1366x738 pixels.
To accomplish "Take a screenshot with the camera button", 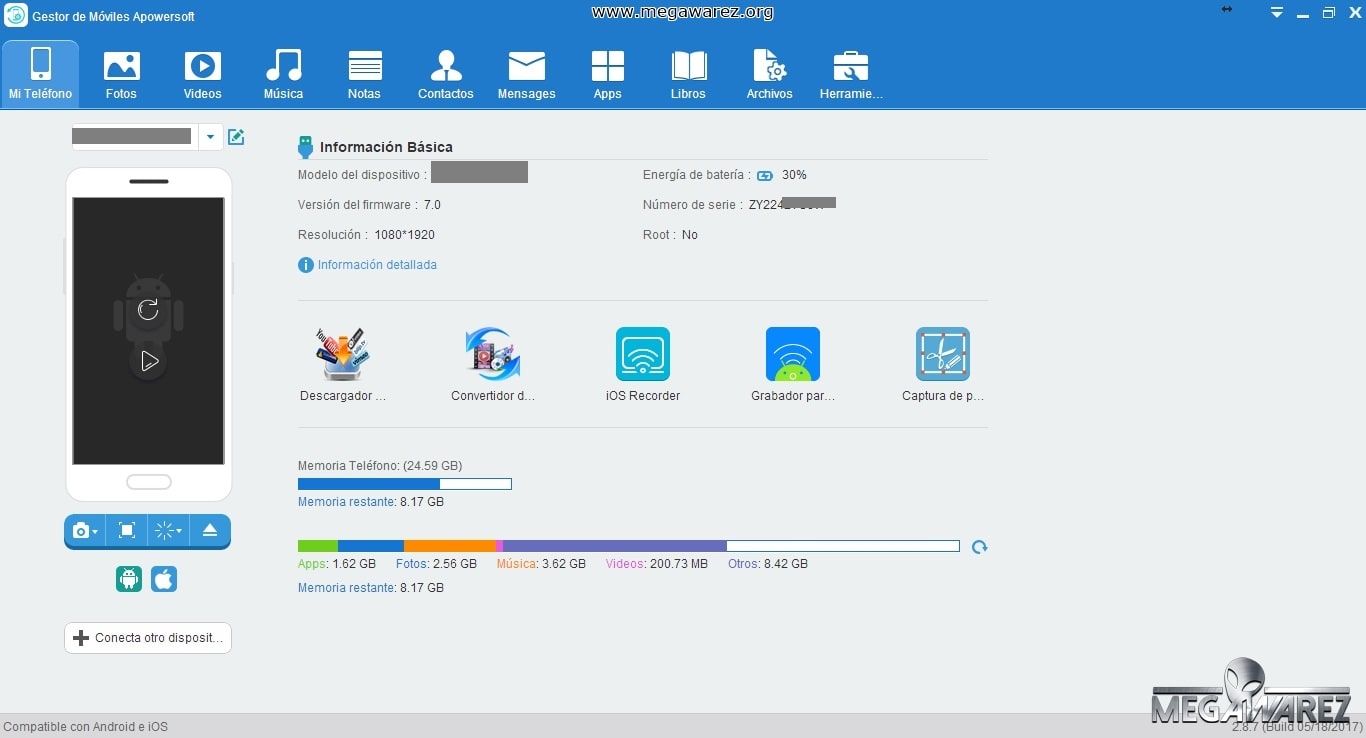I will click(x=85, y=531).
